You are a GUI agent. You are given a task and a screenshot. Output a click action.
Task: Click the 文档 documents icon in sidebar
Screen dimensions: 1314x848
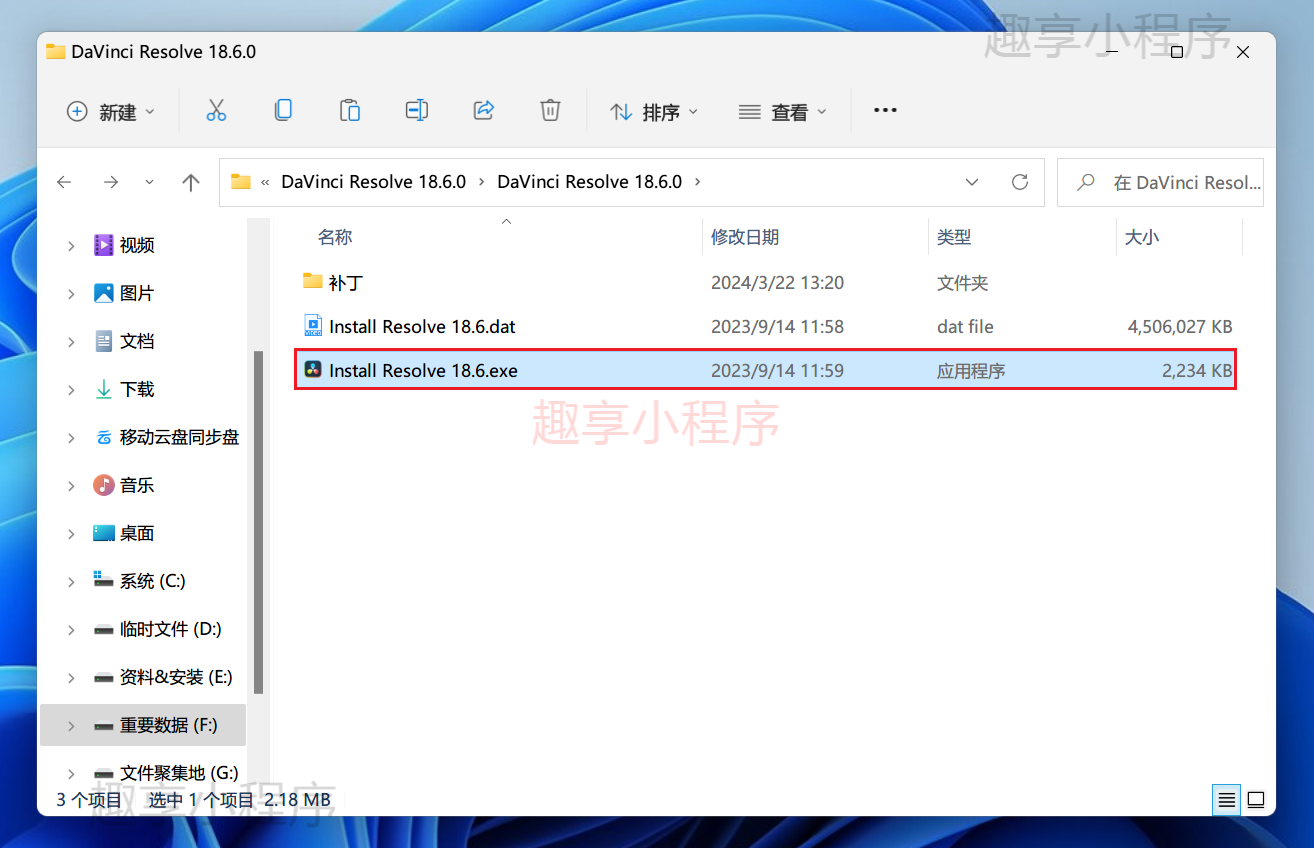coord(104,341)
